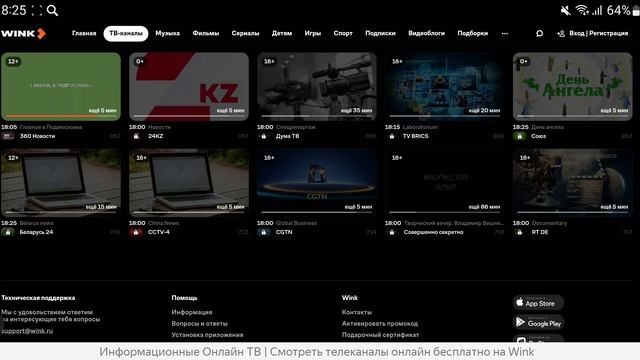The width and height of the screenshot is (640, 360).
Task: Tap the screenshot capture icon in status bar
Action: [37, 10]
